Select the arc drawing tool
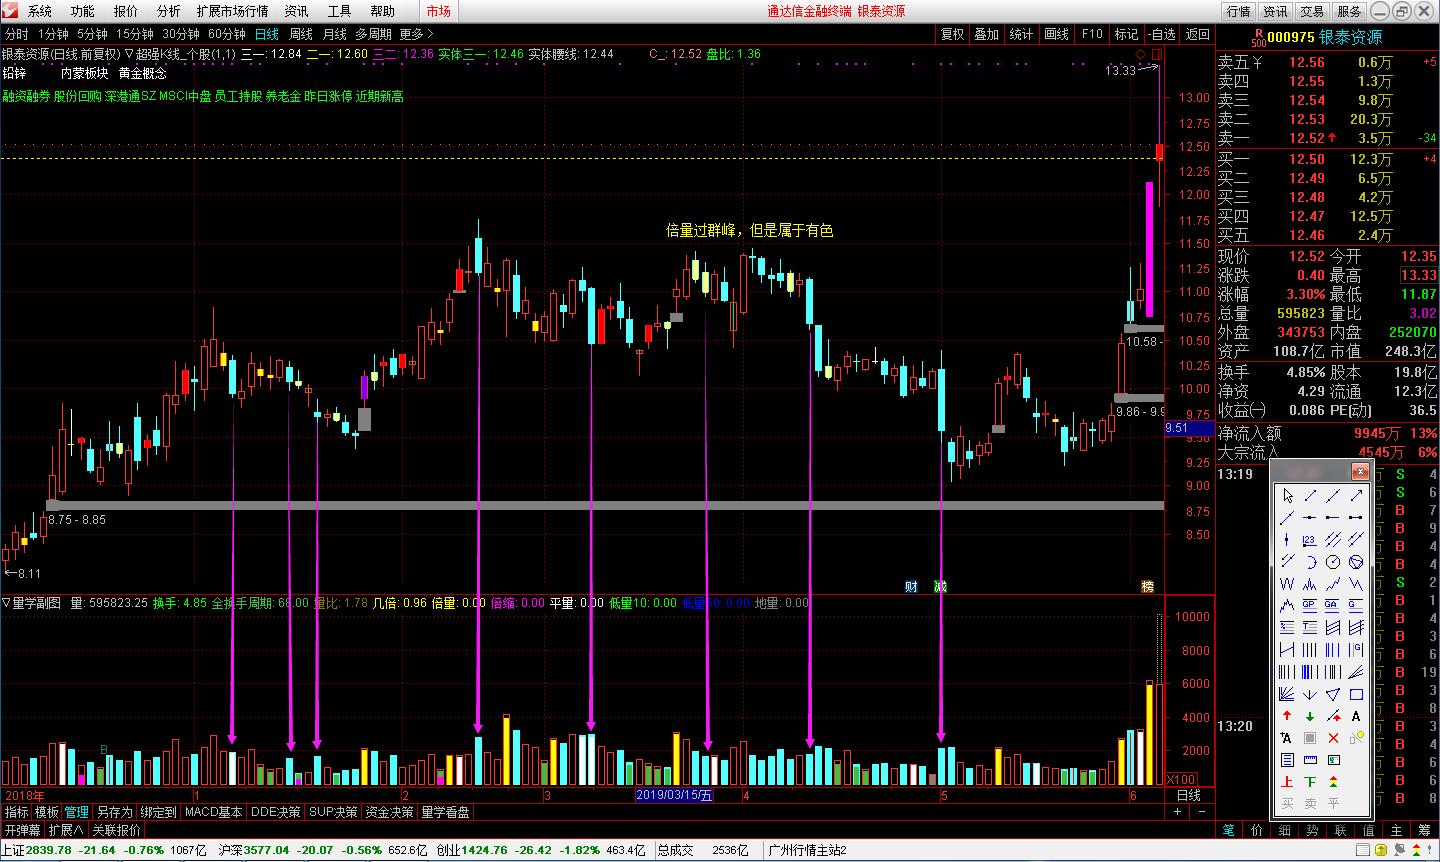The image size is (1440, 862). point(1310,562)
